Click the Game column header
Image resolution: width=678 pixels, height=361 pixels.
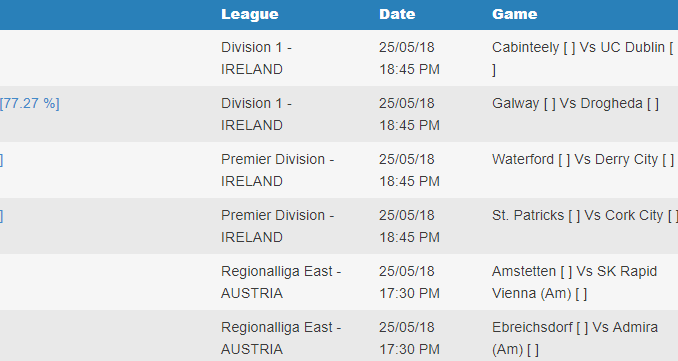point(515,14)
